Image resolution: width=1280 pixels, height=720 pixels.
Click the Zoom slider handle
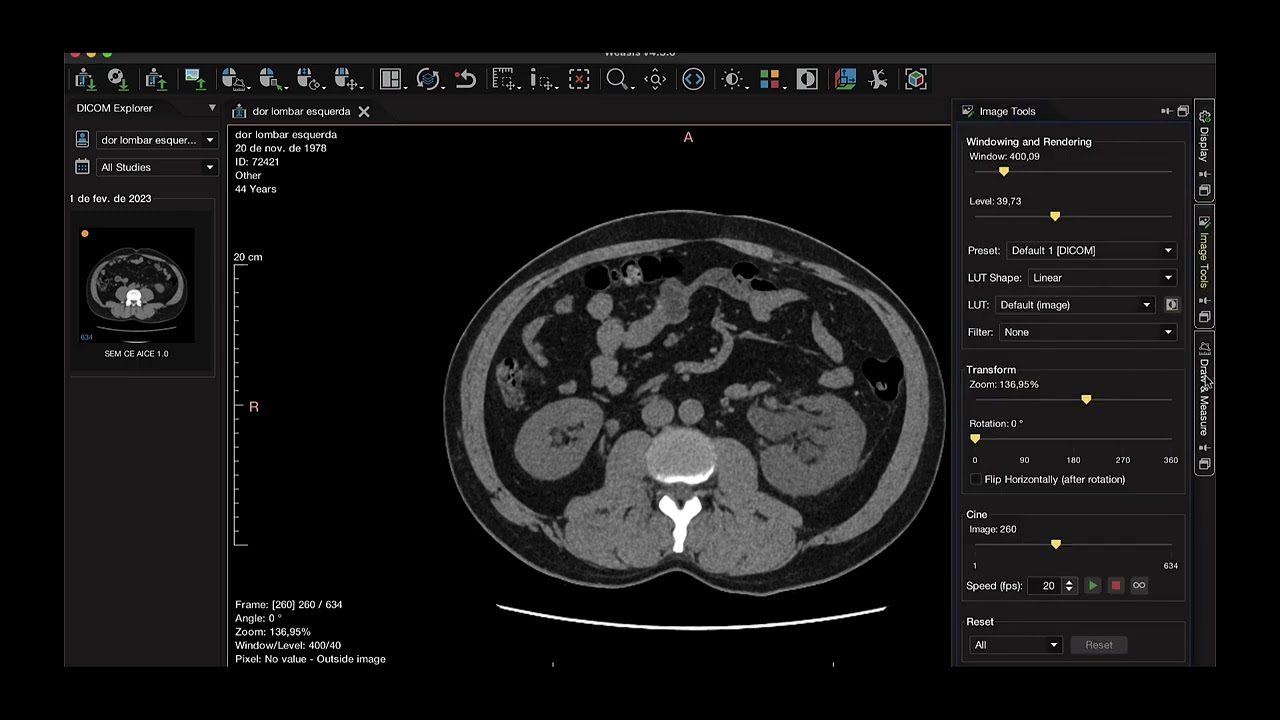pyautogui.click(x=1086, y=400)
